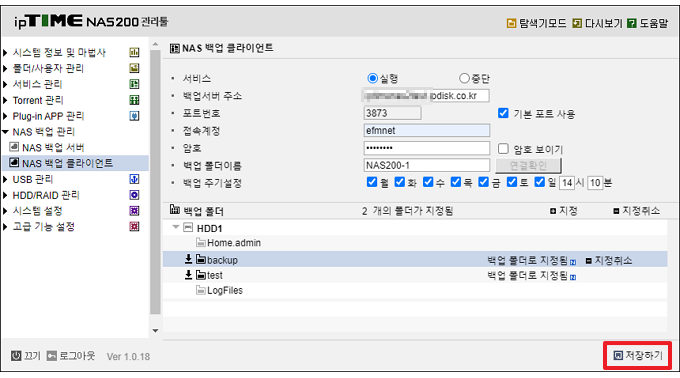Collapse NAS 백업 관리 tree arrow
This screenshot has width=680, height=378.
point(5,132)
